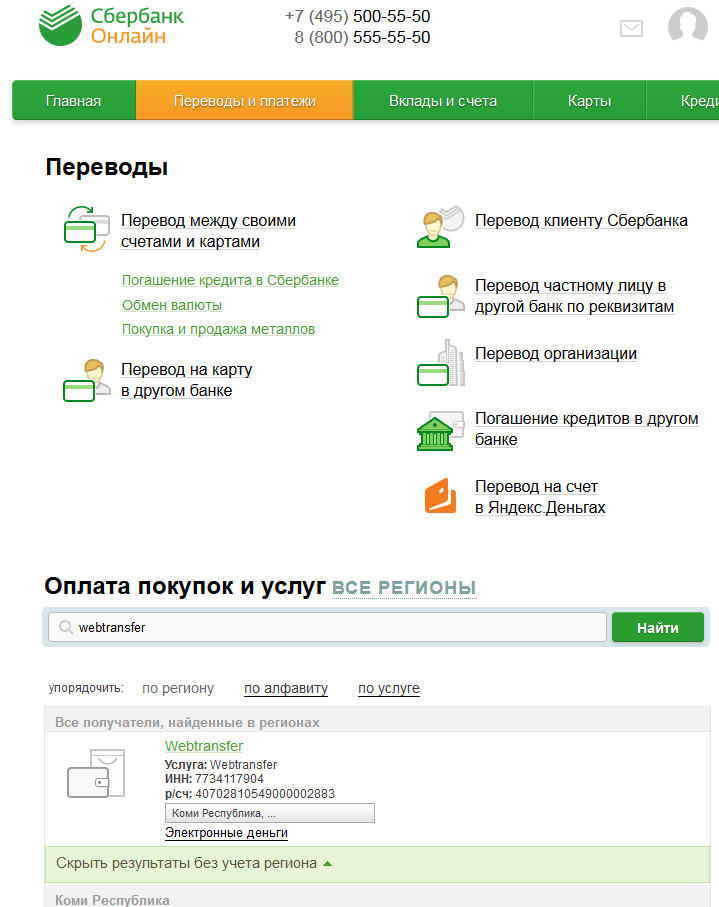Open the Вклады и счета tab

pos(442,101)
